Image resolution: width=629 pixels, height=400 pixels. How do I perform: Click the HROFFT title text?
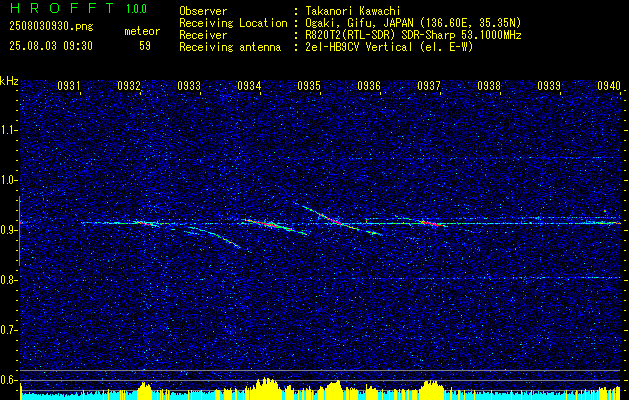point(62,8)
